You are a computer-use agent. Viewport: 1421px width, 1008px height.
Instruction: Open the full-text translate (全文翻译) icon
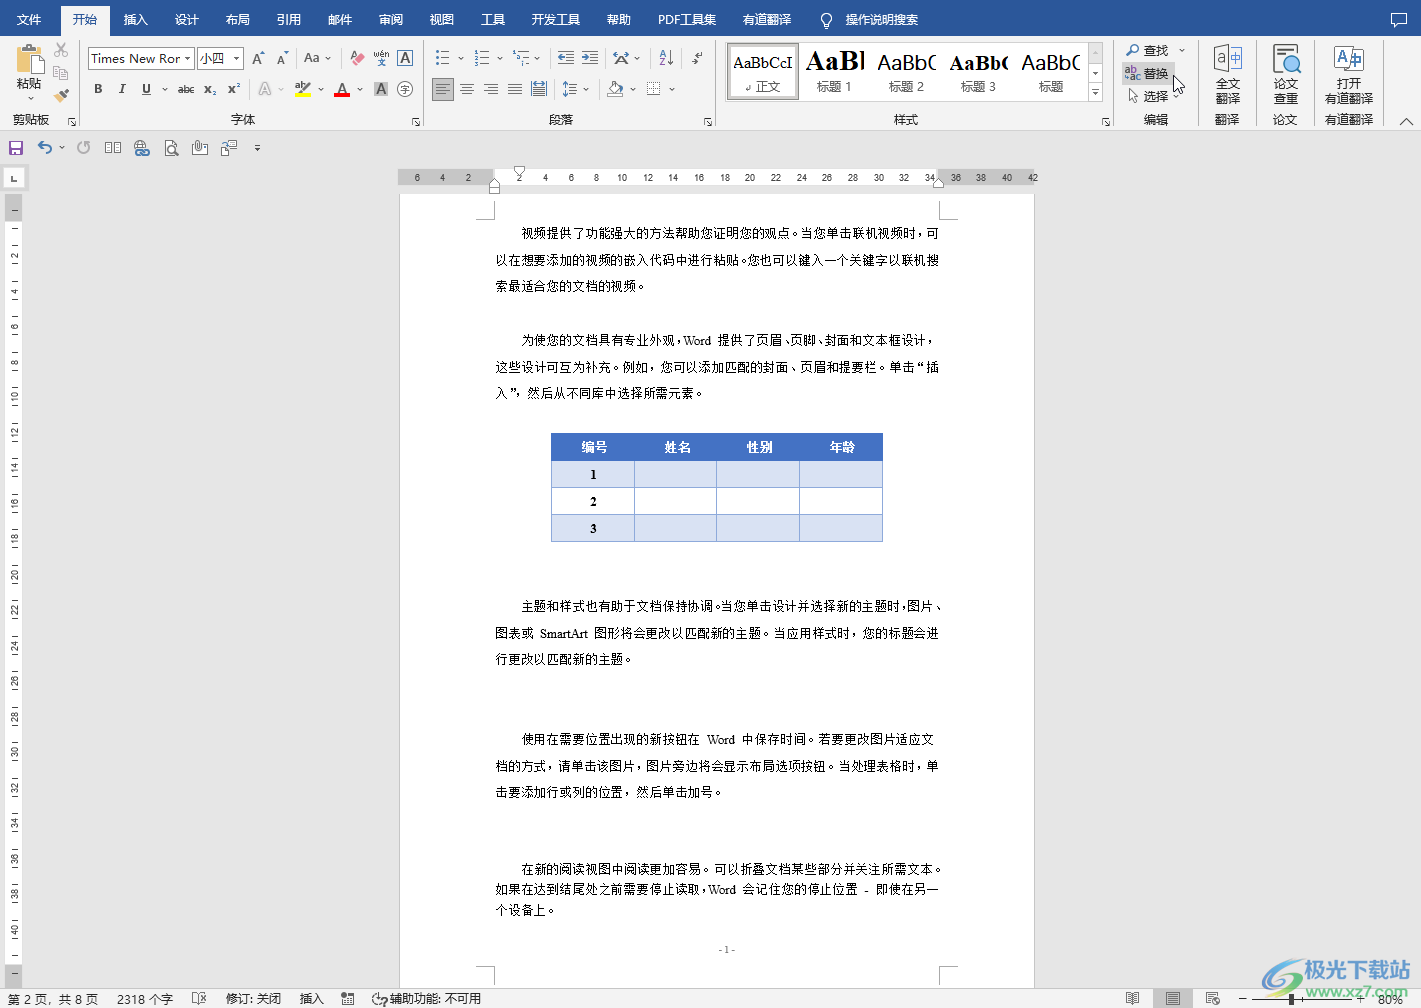1227,75
